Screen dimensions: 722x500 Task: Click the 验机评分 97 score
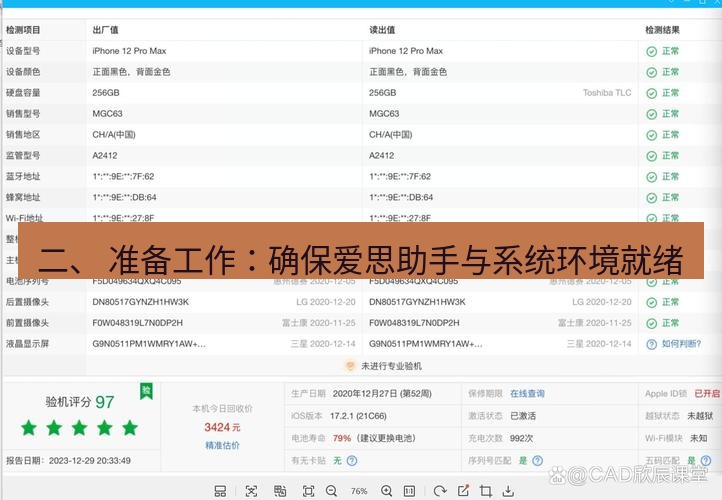pos(80,402)
